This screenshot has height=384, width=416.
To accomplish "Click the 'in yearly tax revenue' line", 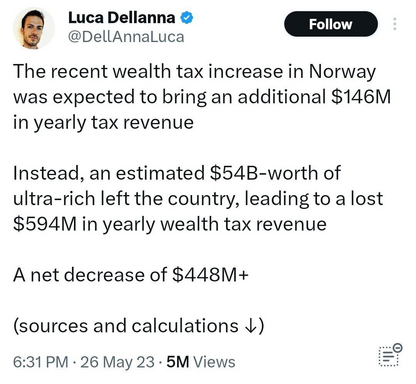I will [x=103, y=123].
